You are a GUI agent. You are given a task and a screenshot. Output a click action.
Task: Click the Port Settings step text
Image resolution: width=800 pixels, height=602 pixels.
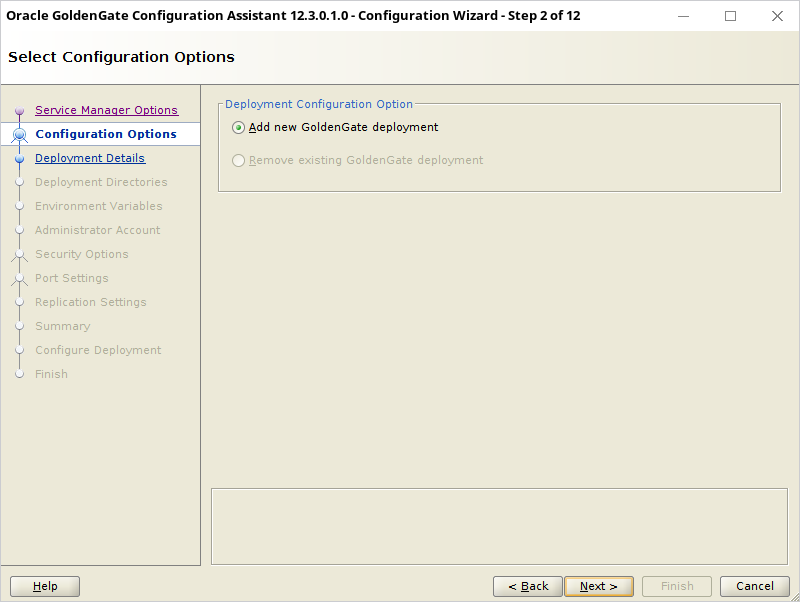pyautogui.click(x=72, y=278)
